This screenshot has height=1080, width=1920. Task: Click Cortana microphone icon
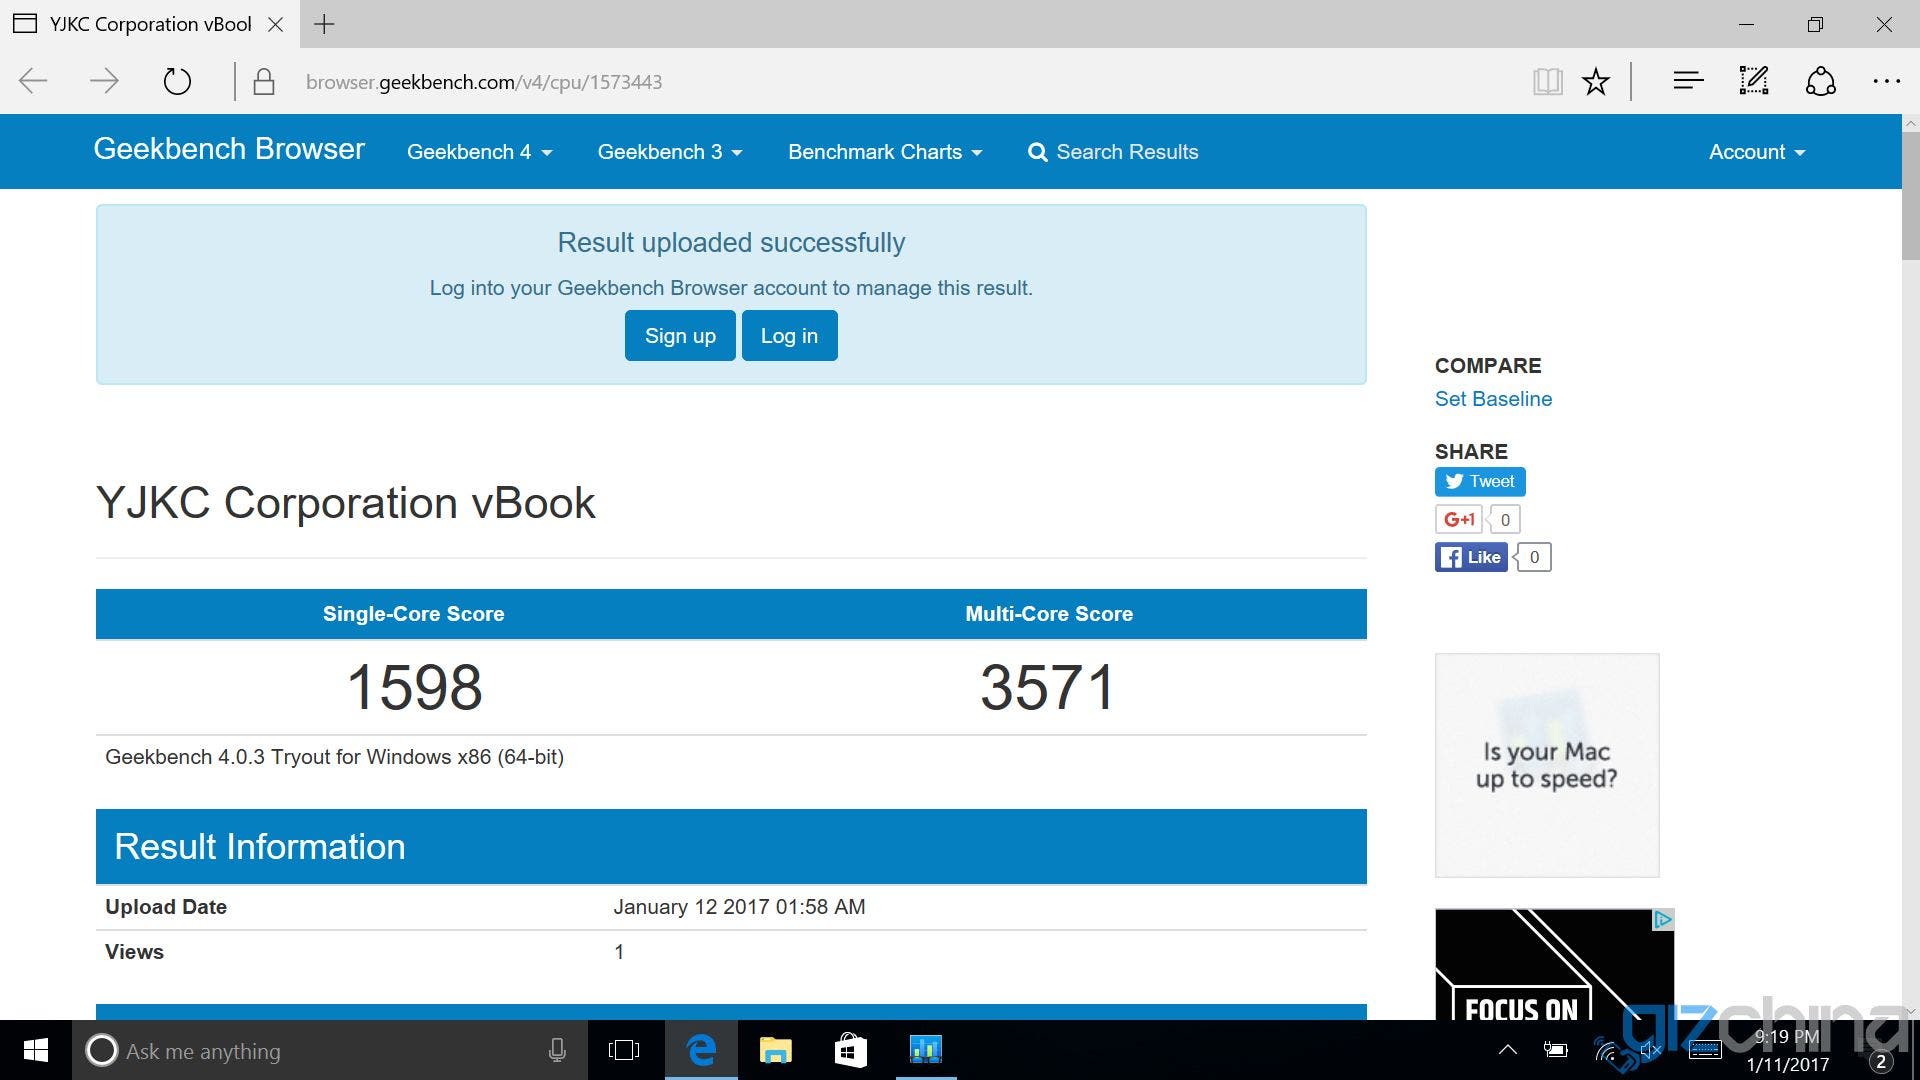[x=557, y=1050]
